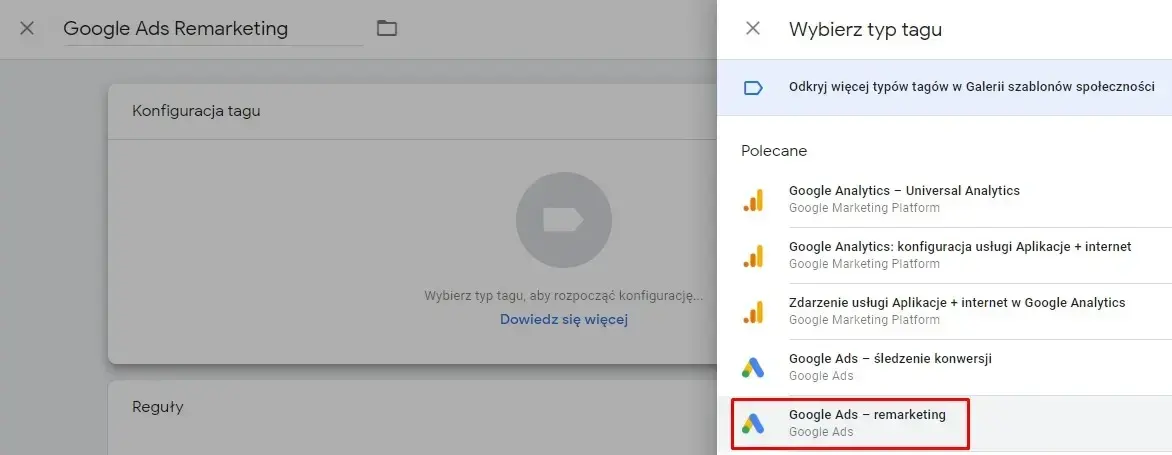This screenshot has width=1172, height=455.
Task: Click the Konfiguracja tagu card header
Action: click(413, 111)
